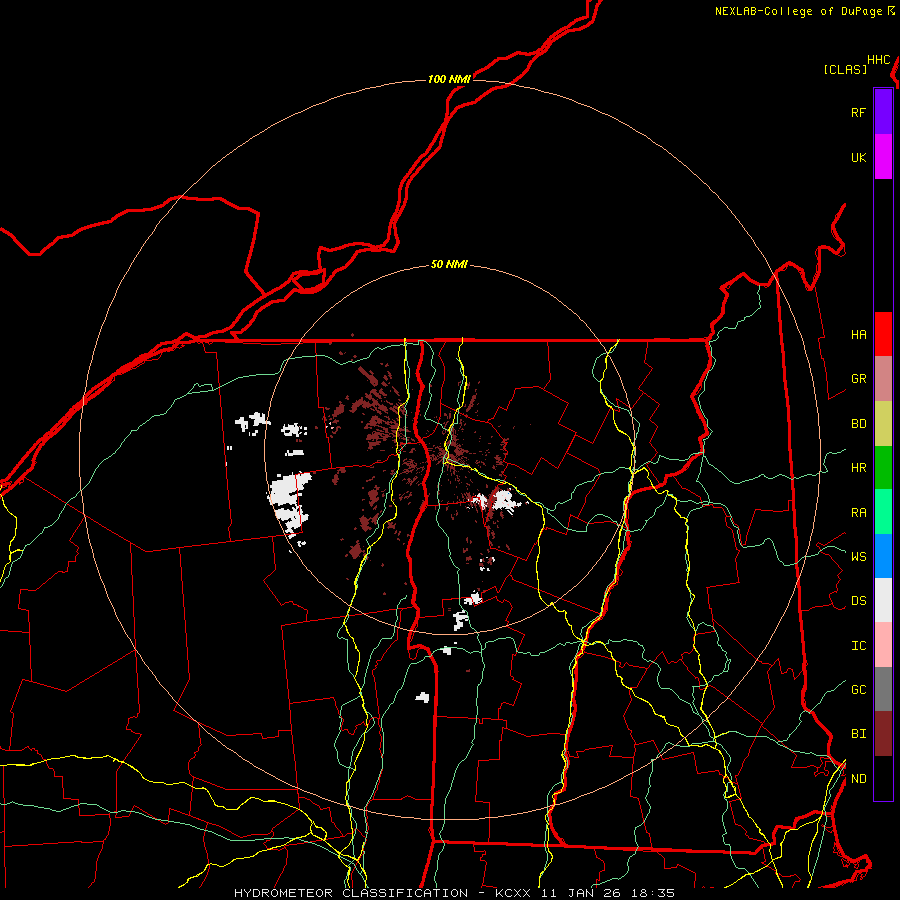The width and height of the screenshot is (900, 900).
Task: Click the 'RA' legend label
Action: coord(858,513)
